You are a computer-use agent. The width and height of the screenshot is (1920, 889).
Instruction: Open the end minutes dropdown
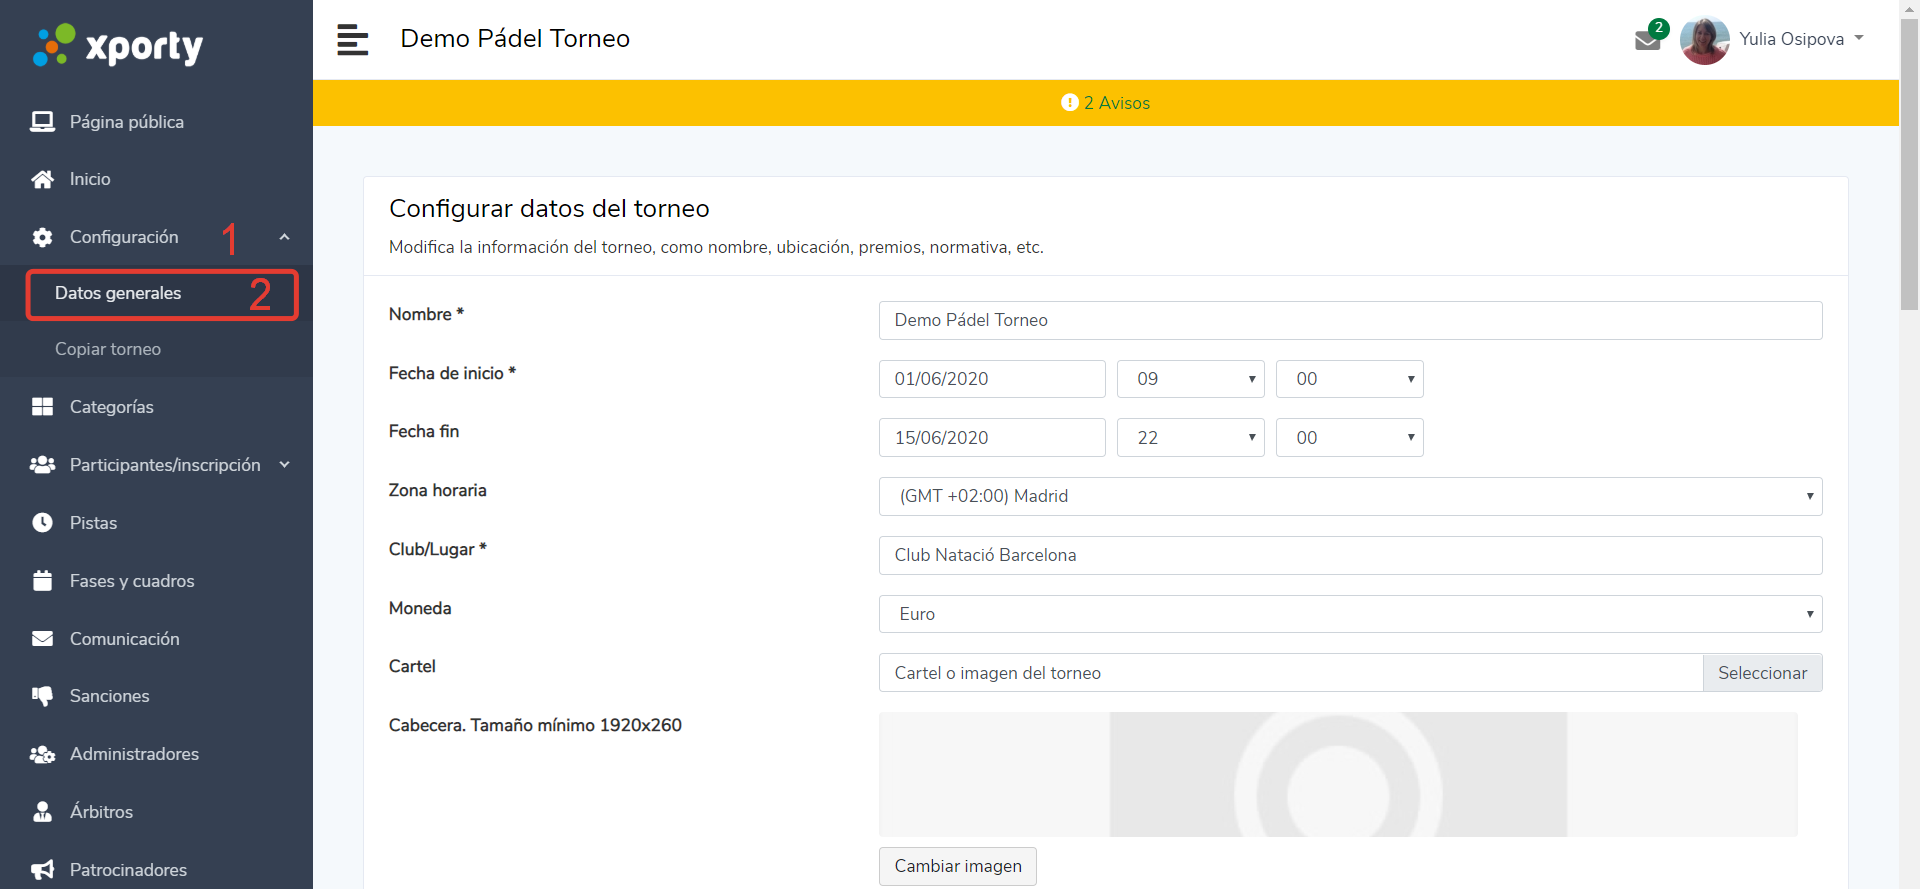pos(1349,438)
